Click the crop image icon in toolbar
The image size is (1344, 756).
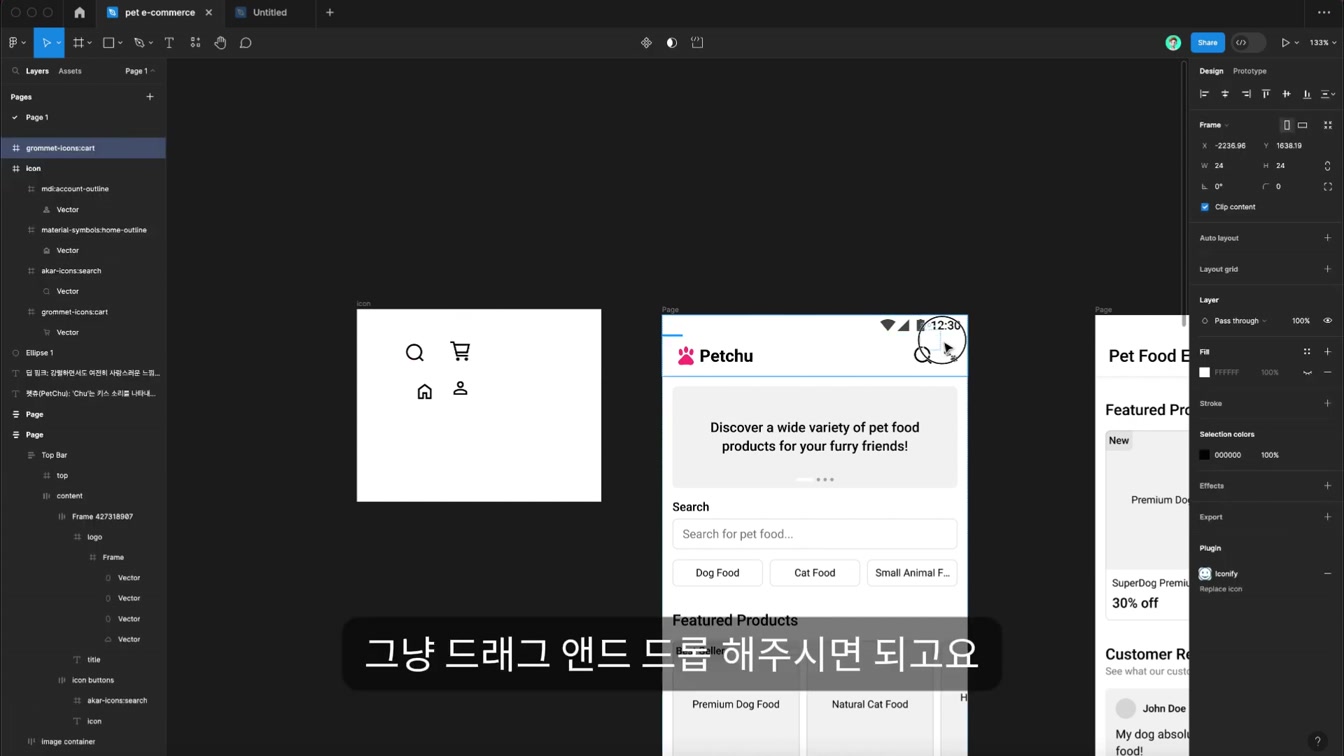697,43
